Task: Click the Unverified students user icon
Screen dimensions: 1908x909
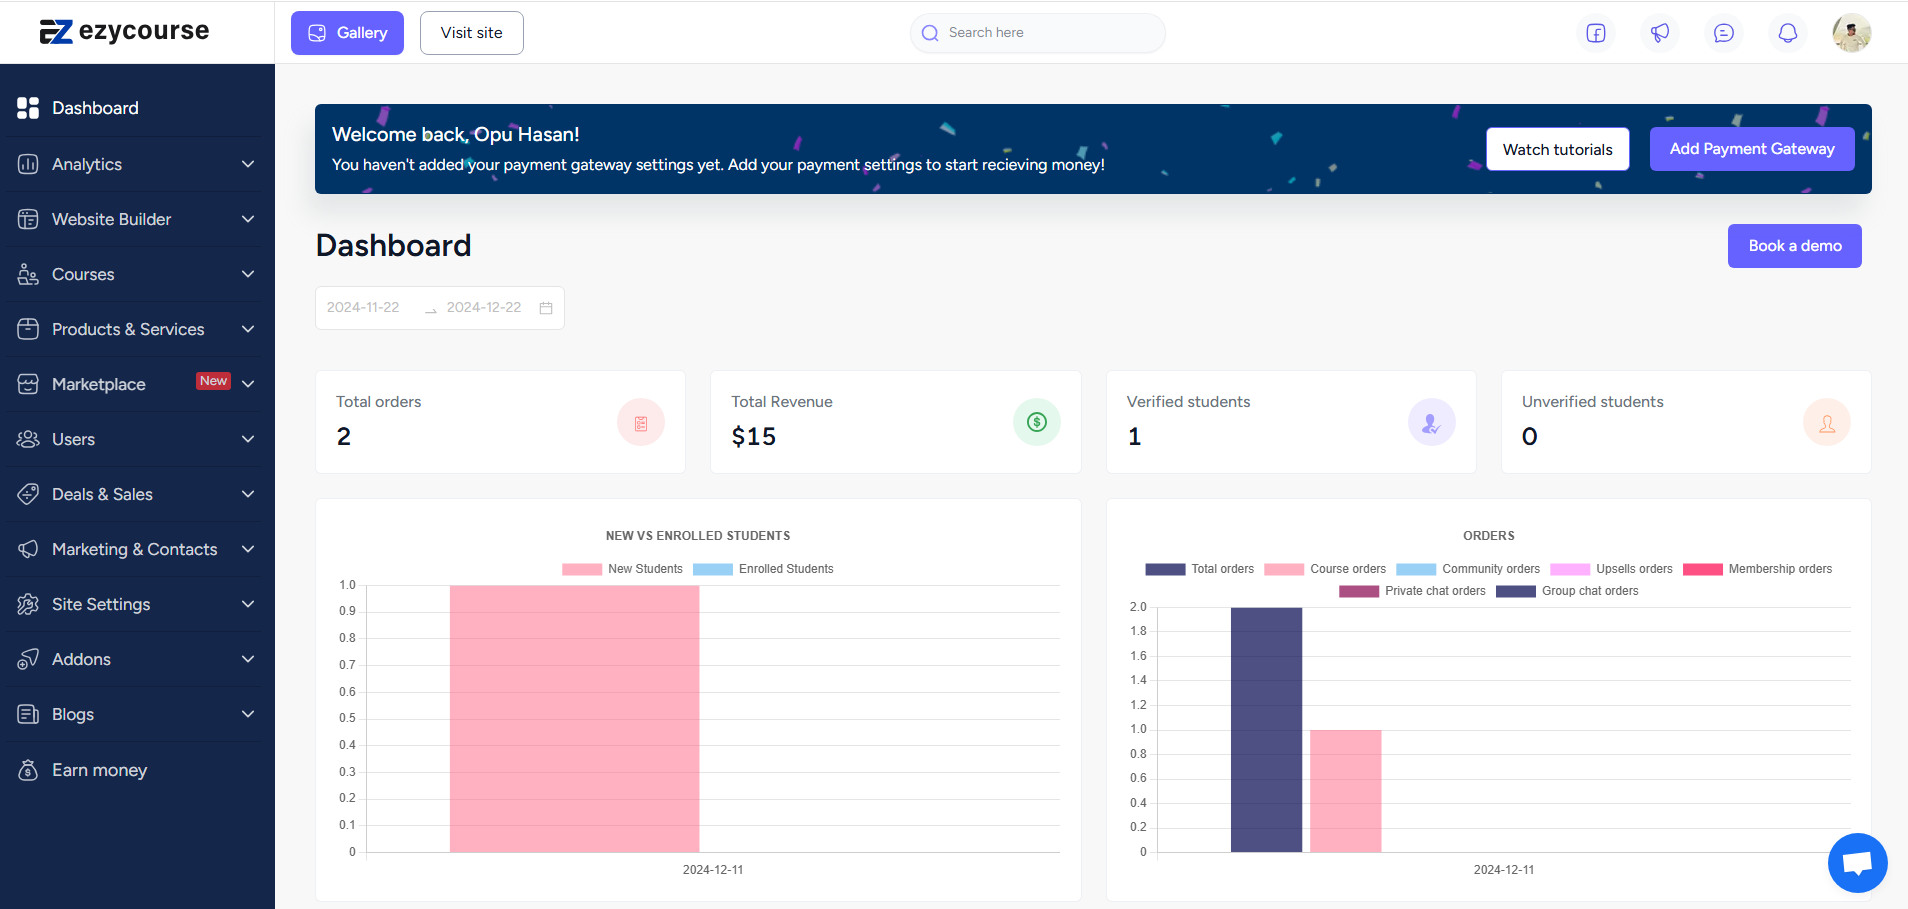Action: point(1827,423)
